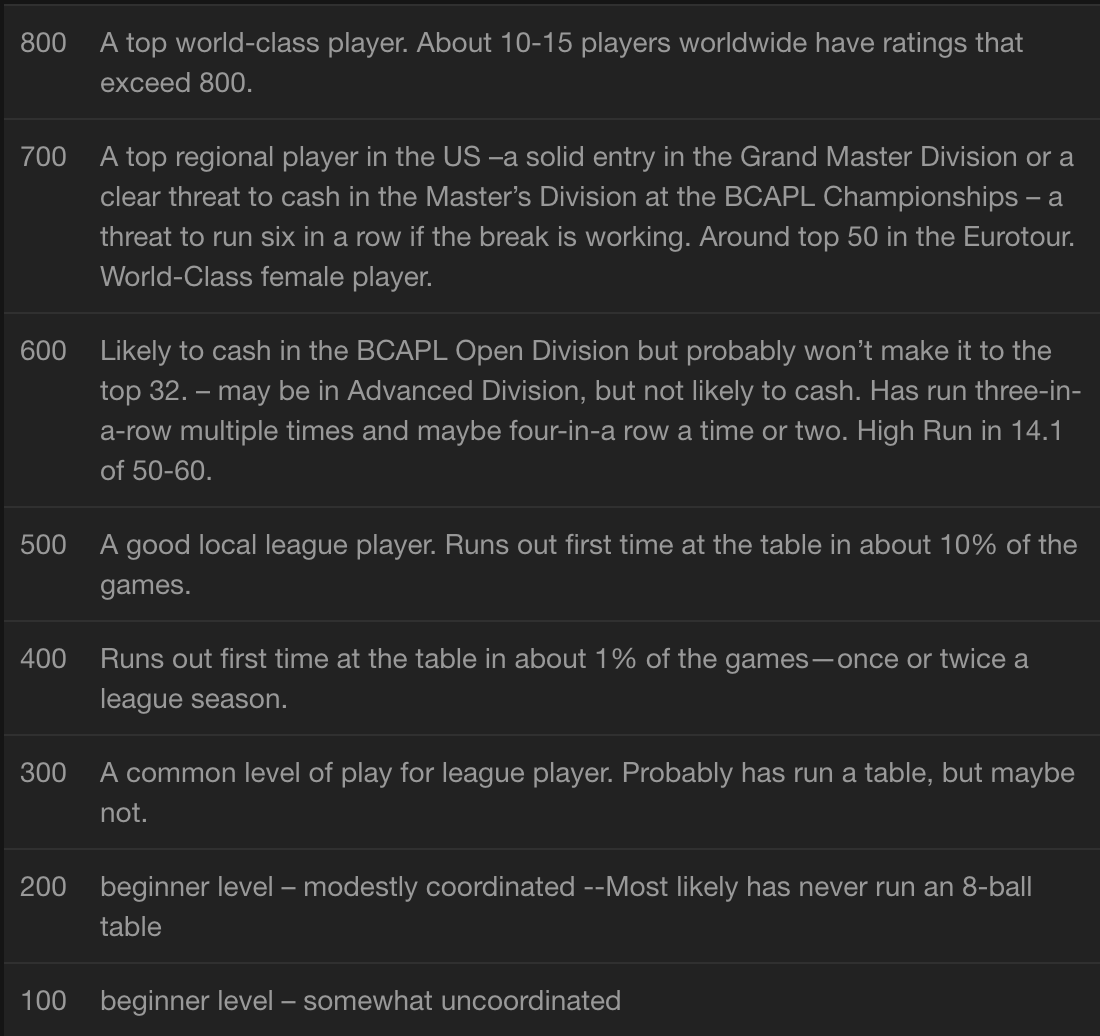
Task: Select the 200 rating cell
Action: point(43,887)
